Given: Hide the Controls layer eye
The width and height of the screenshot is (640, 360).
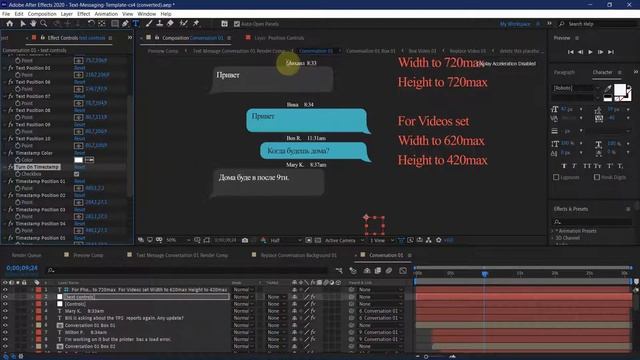Looking at the screenshot, I should tap(5, 304).
